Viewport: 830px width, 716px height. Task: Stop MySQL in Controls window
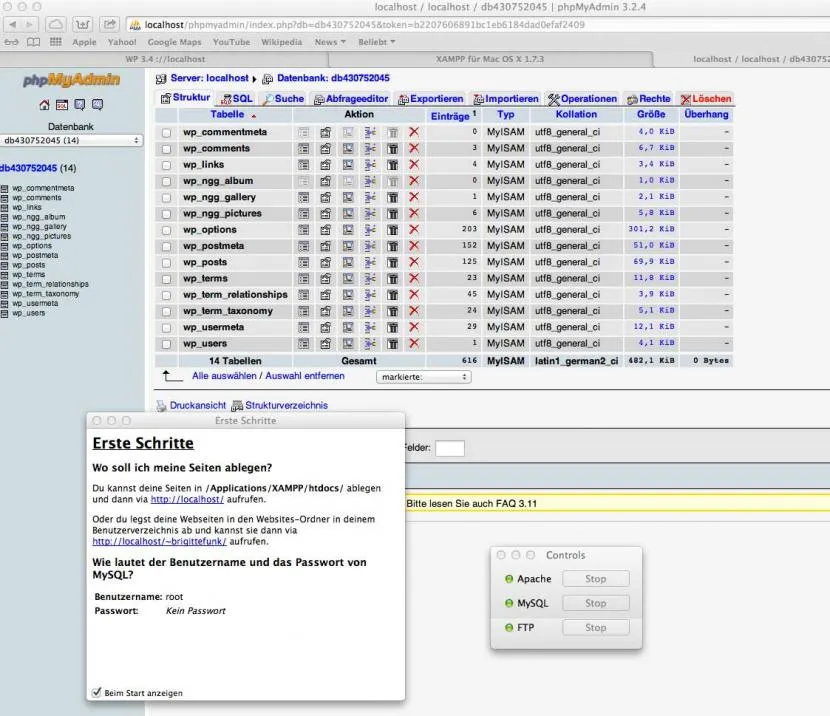[596, 603]
